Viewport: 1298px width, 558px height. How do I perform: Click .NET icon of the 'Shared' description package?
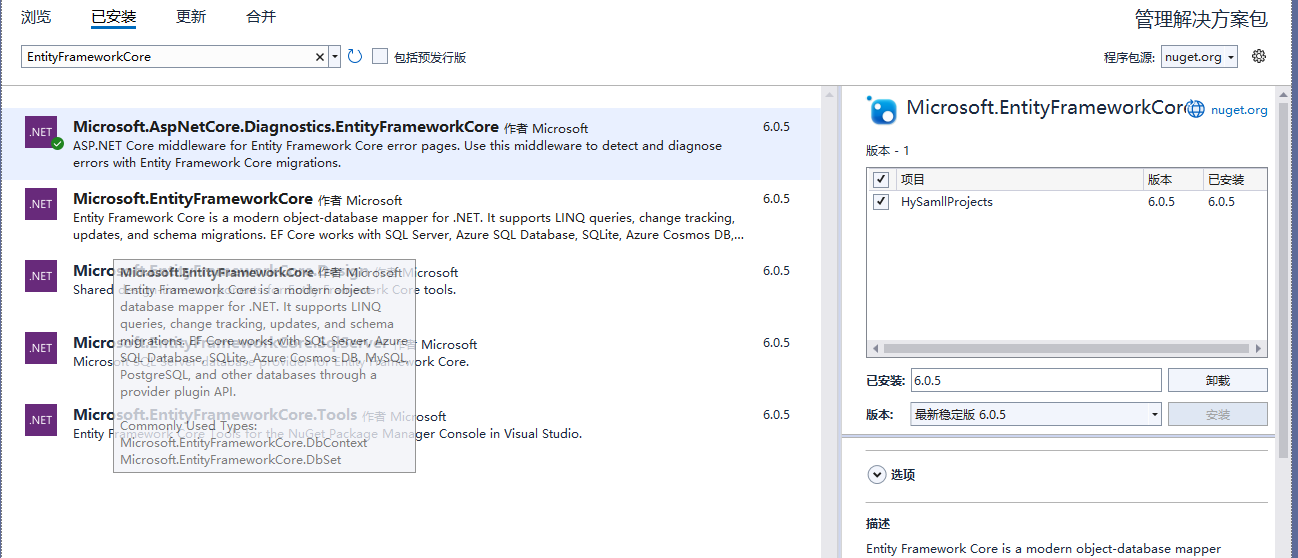click(x=41, y=276)
